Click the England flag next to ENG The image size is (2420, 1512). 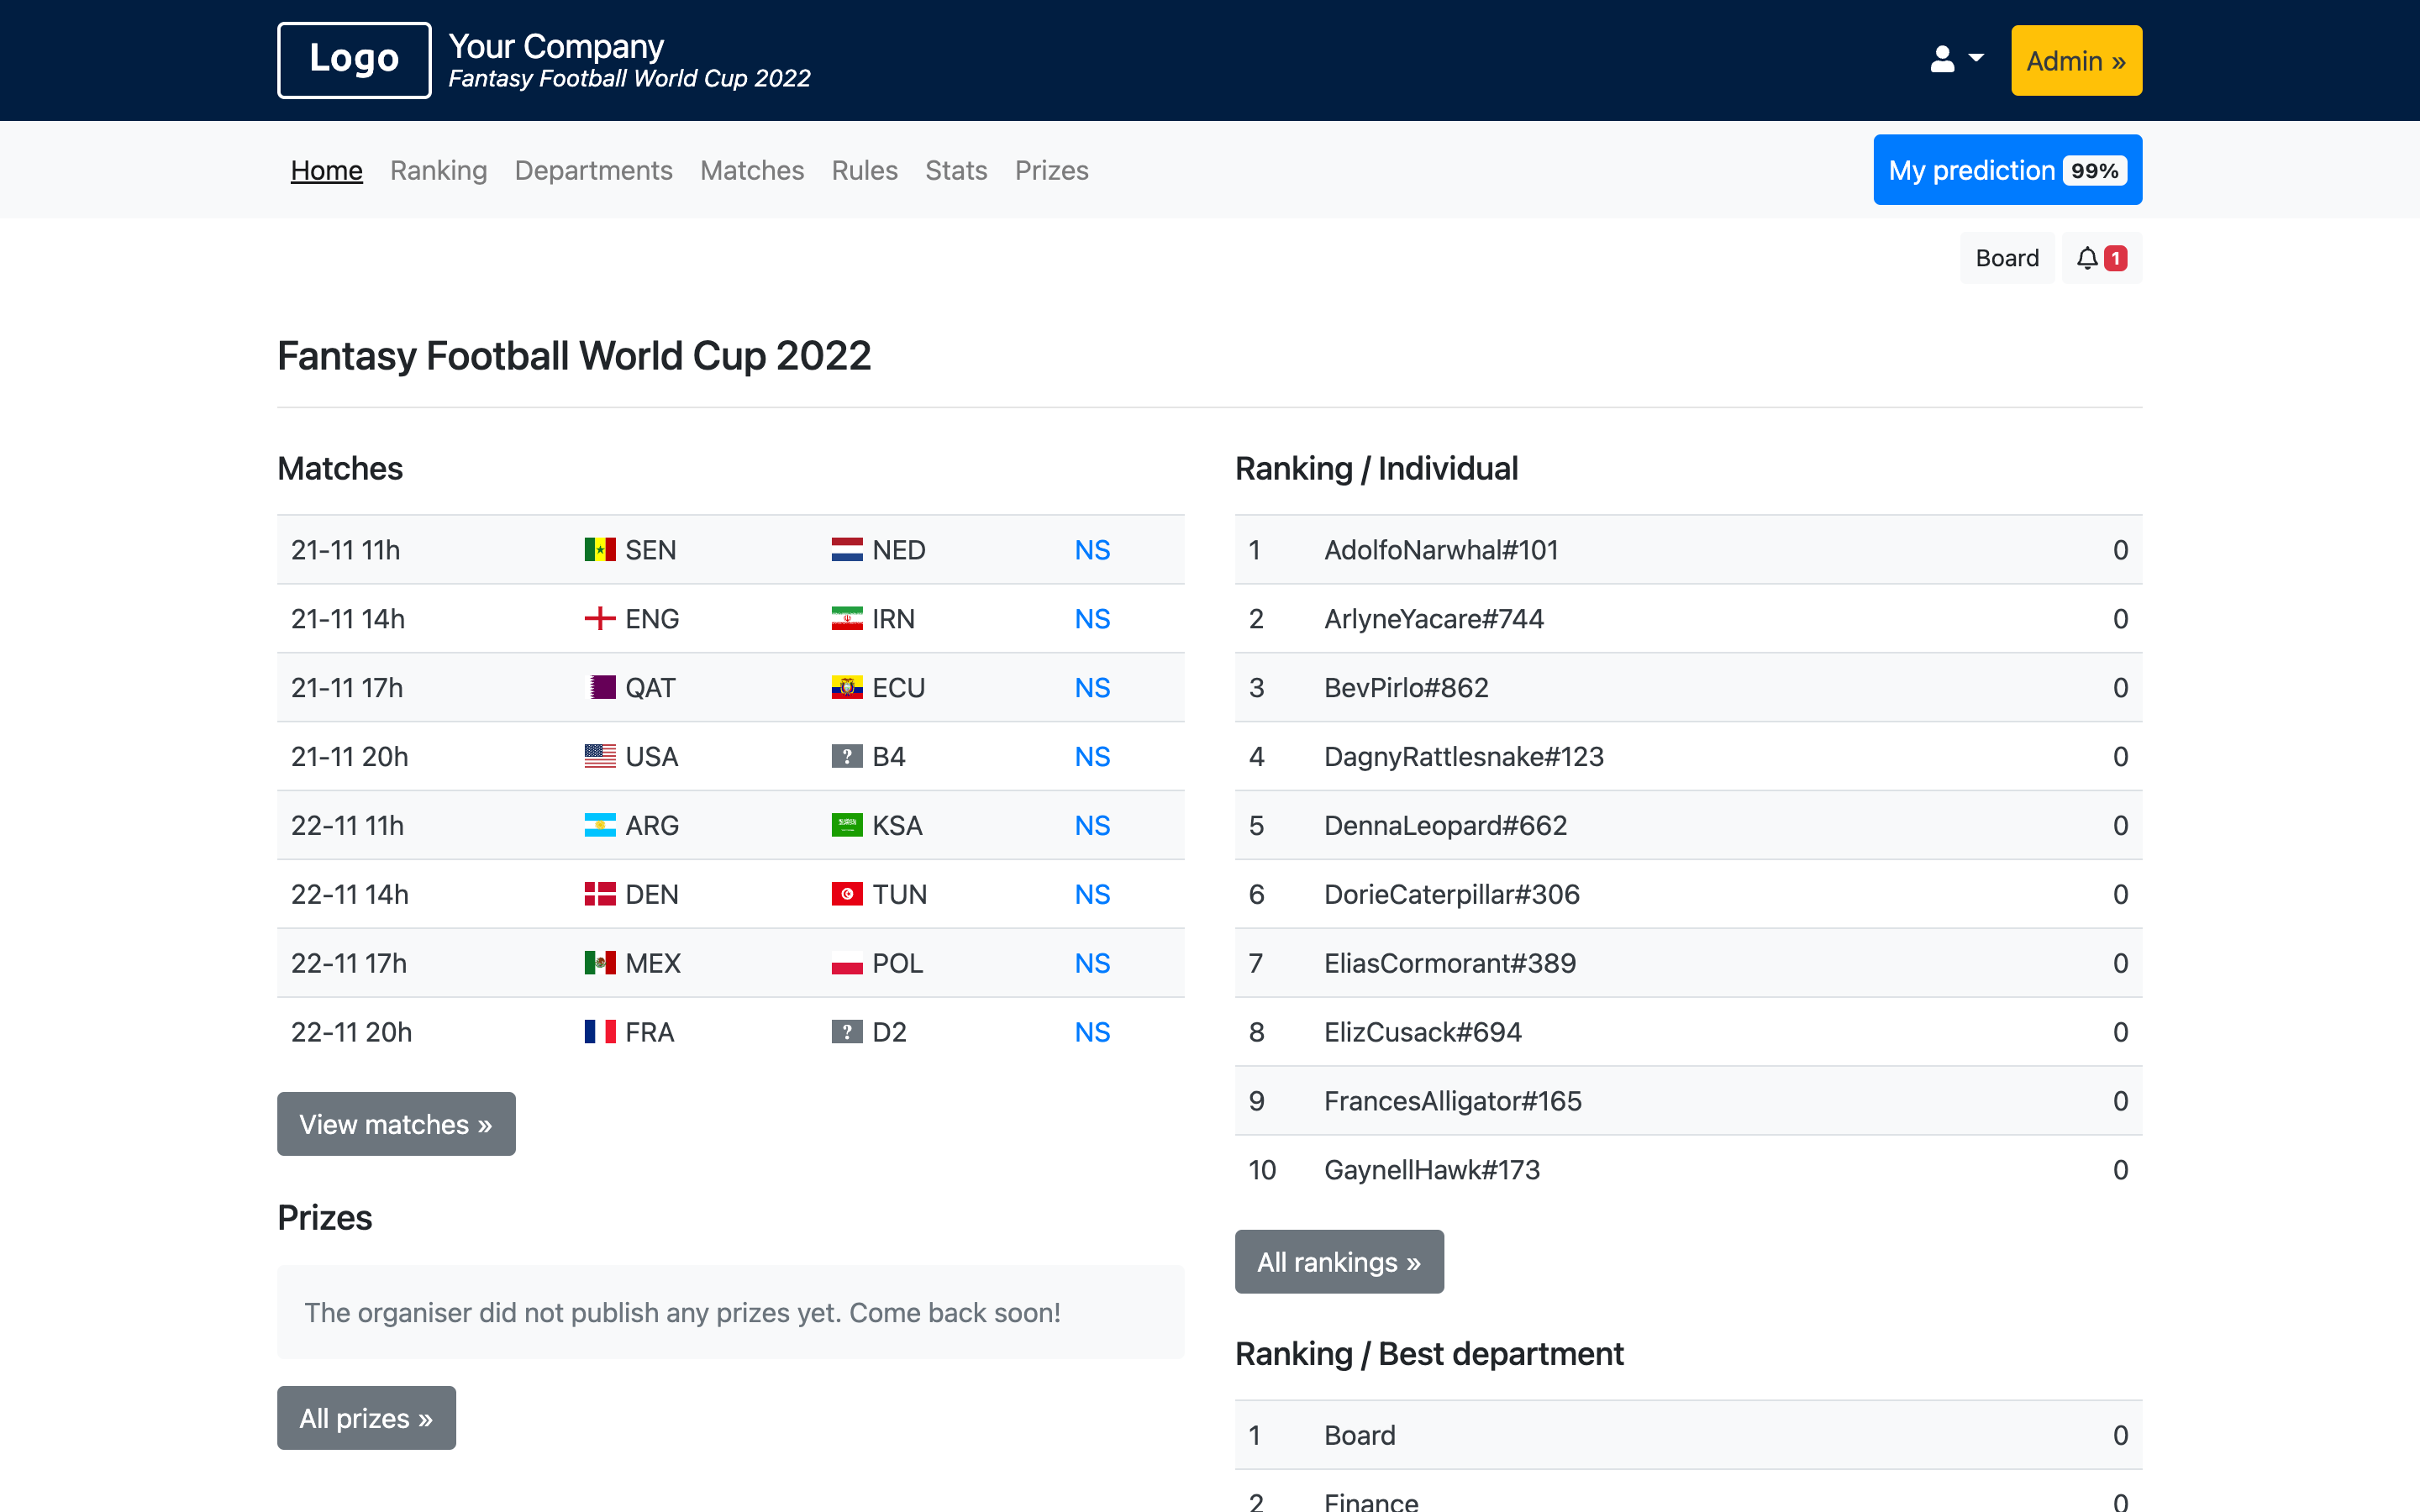tap(599, 618)
